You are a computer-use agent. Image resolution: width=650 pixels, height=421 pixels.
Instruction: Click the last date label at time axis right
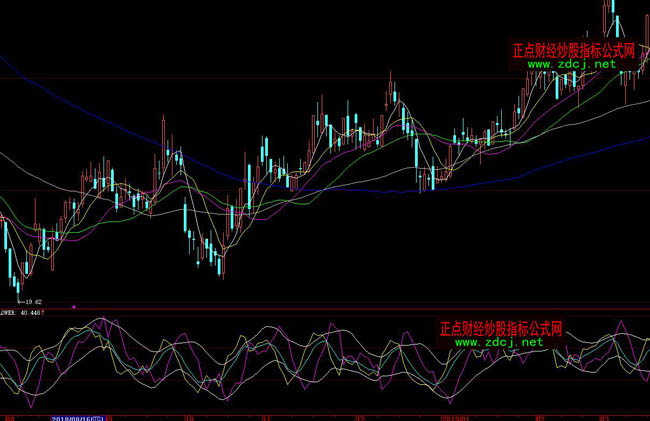pos(604,416)
